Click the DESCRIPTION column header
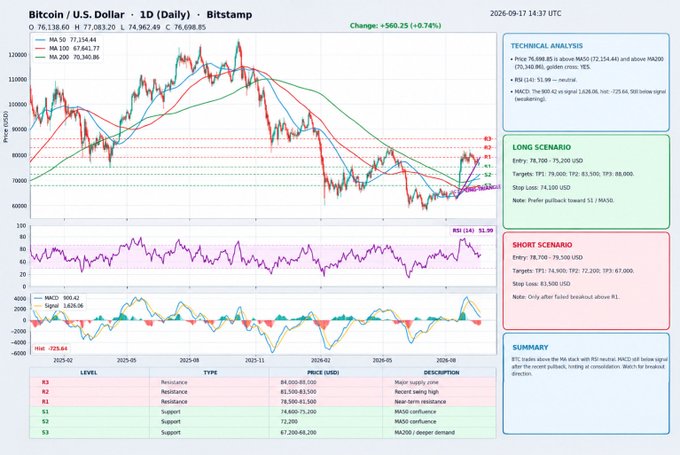 pos(441,373)
